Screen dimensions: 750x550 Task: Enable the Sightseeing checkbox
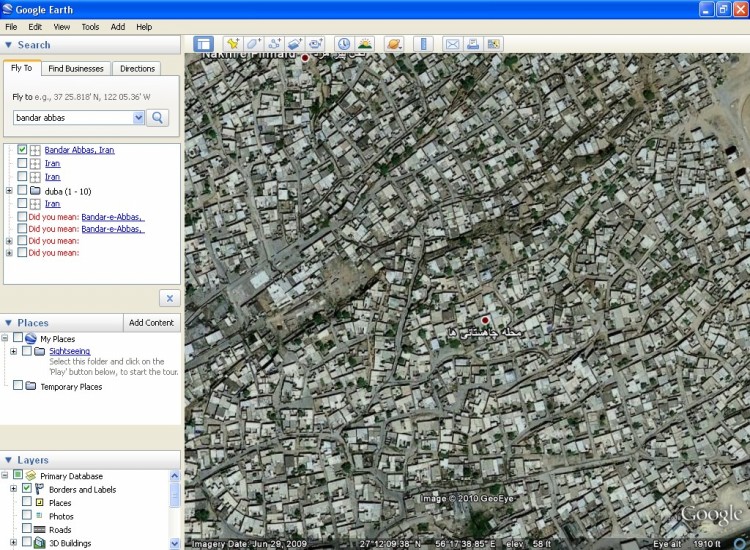point(27,351)
